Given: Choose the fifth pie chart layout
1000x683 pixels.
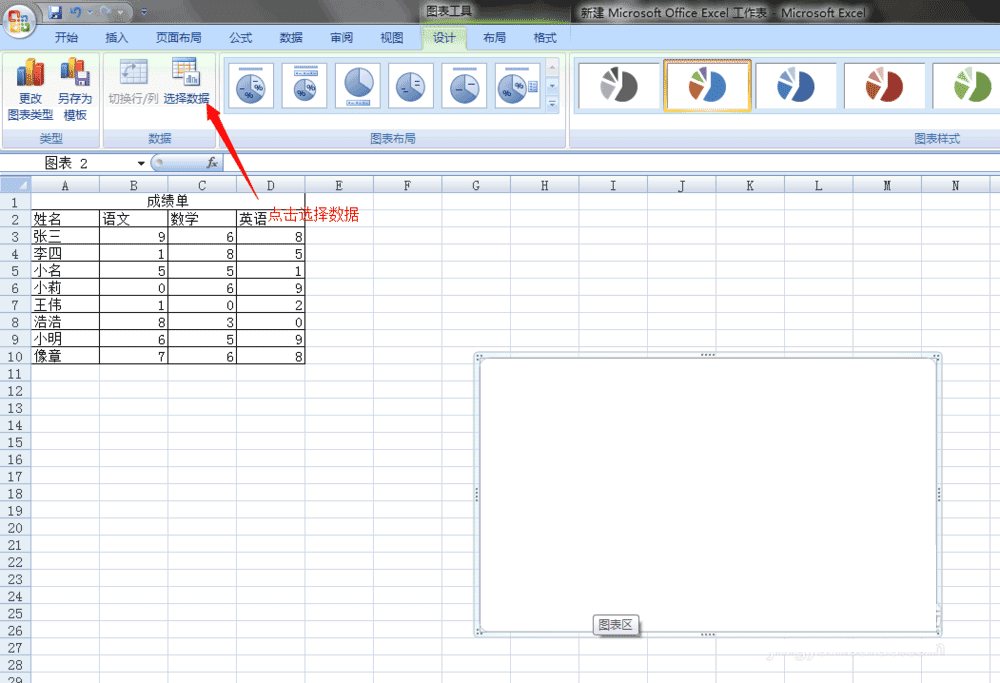Looking at the screenshot, I should [x=464, y=85].
